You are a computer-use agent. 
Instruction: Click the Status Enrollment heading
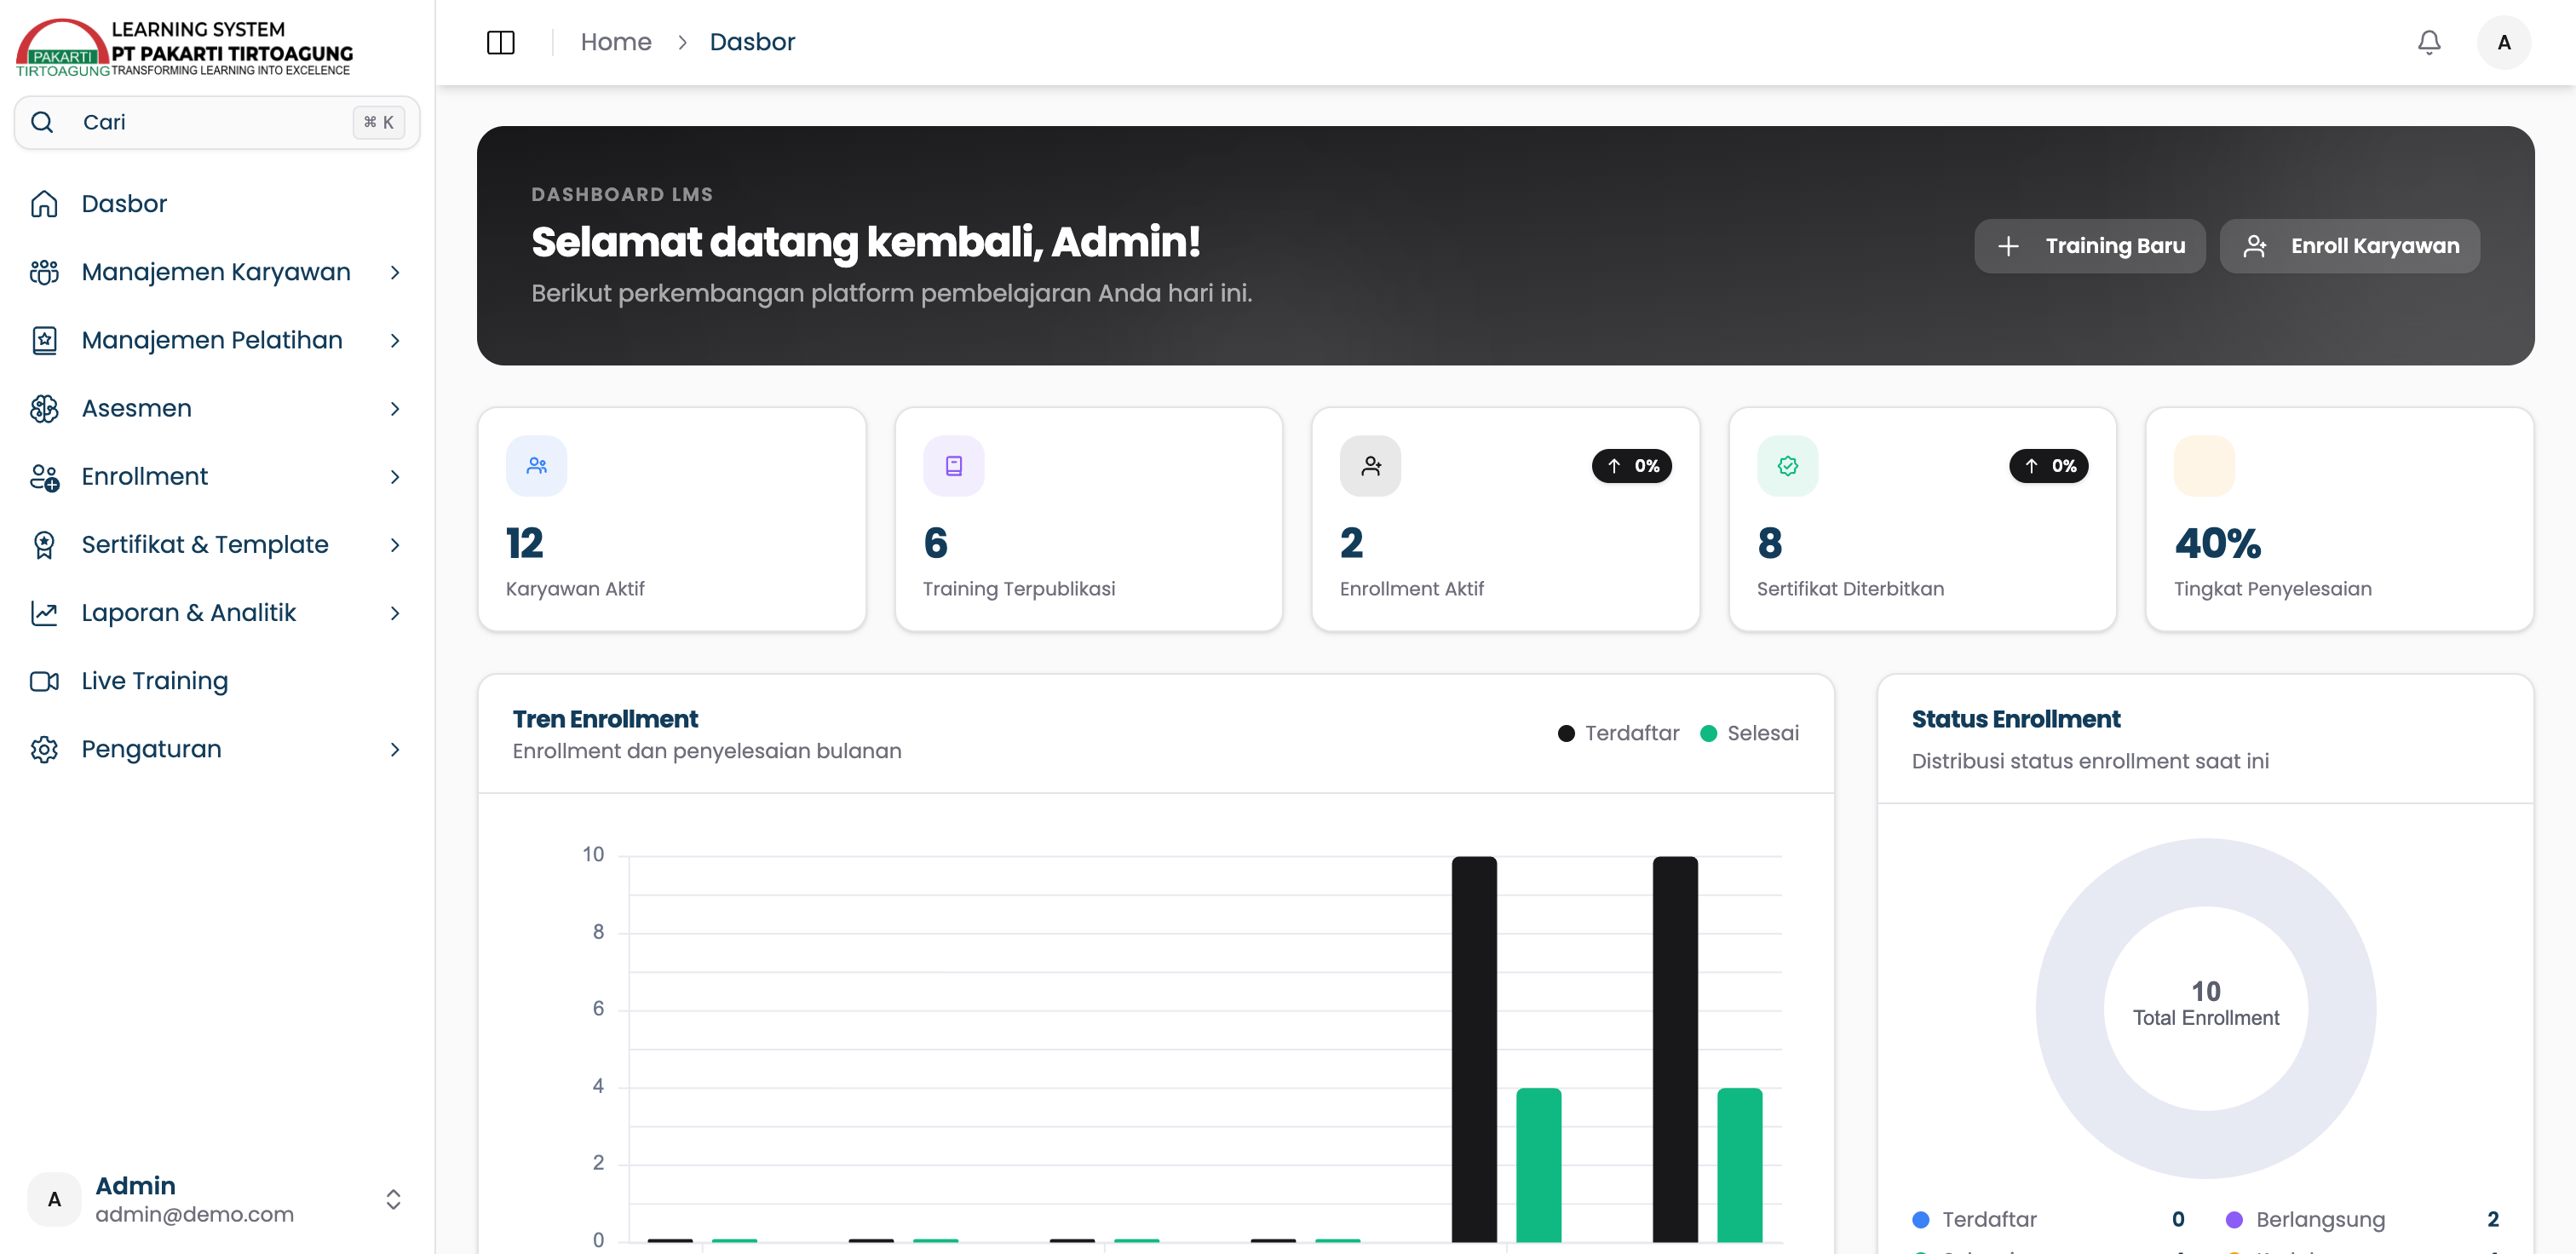[2015, 719]
